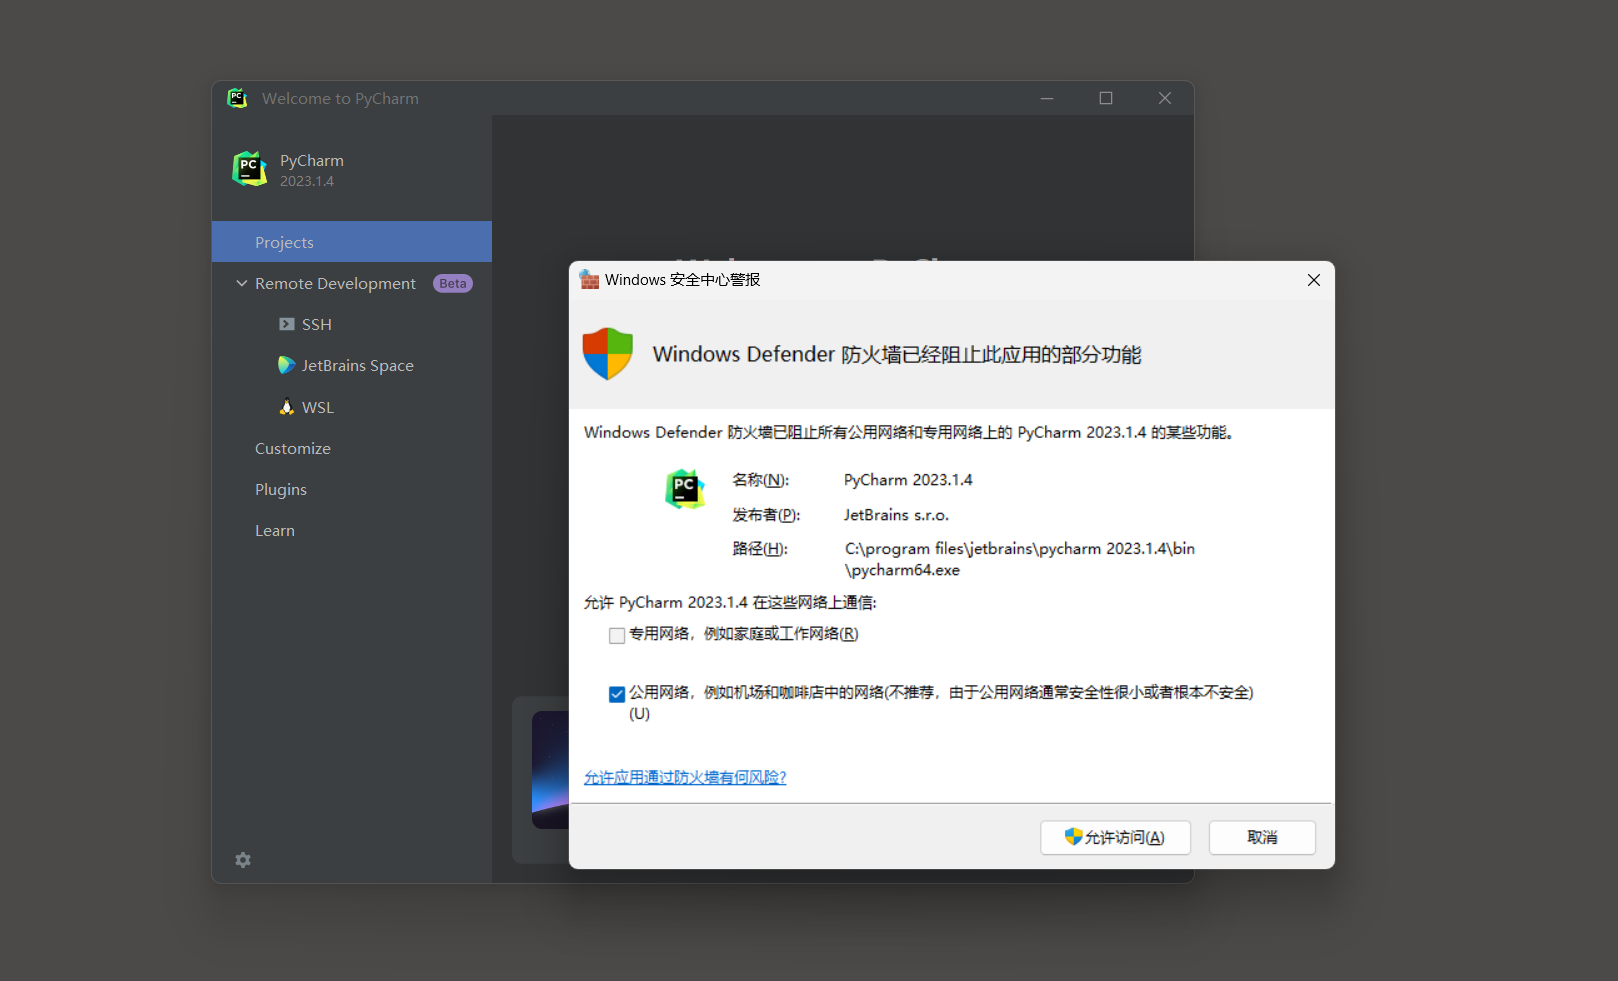This screenshot has height=981, width=1618.
Task: Click the Beta badge
Action: pos(453,283)
